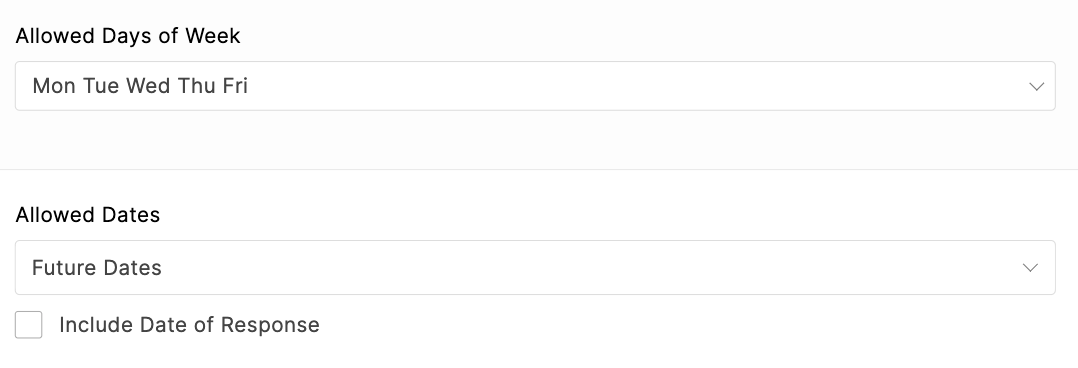Click the Tue text in days dropdown
This screenshot has width=1078, height=368.
point(101,86)
